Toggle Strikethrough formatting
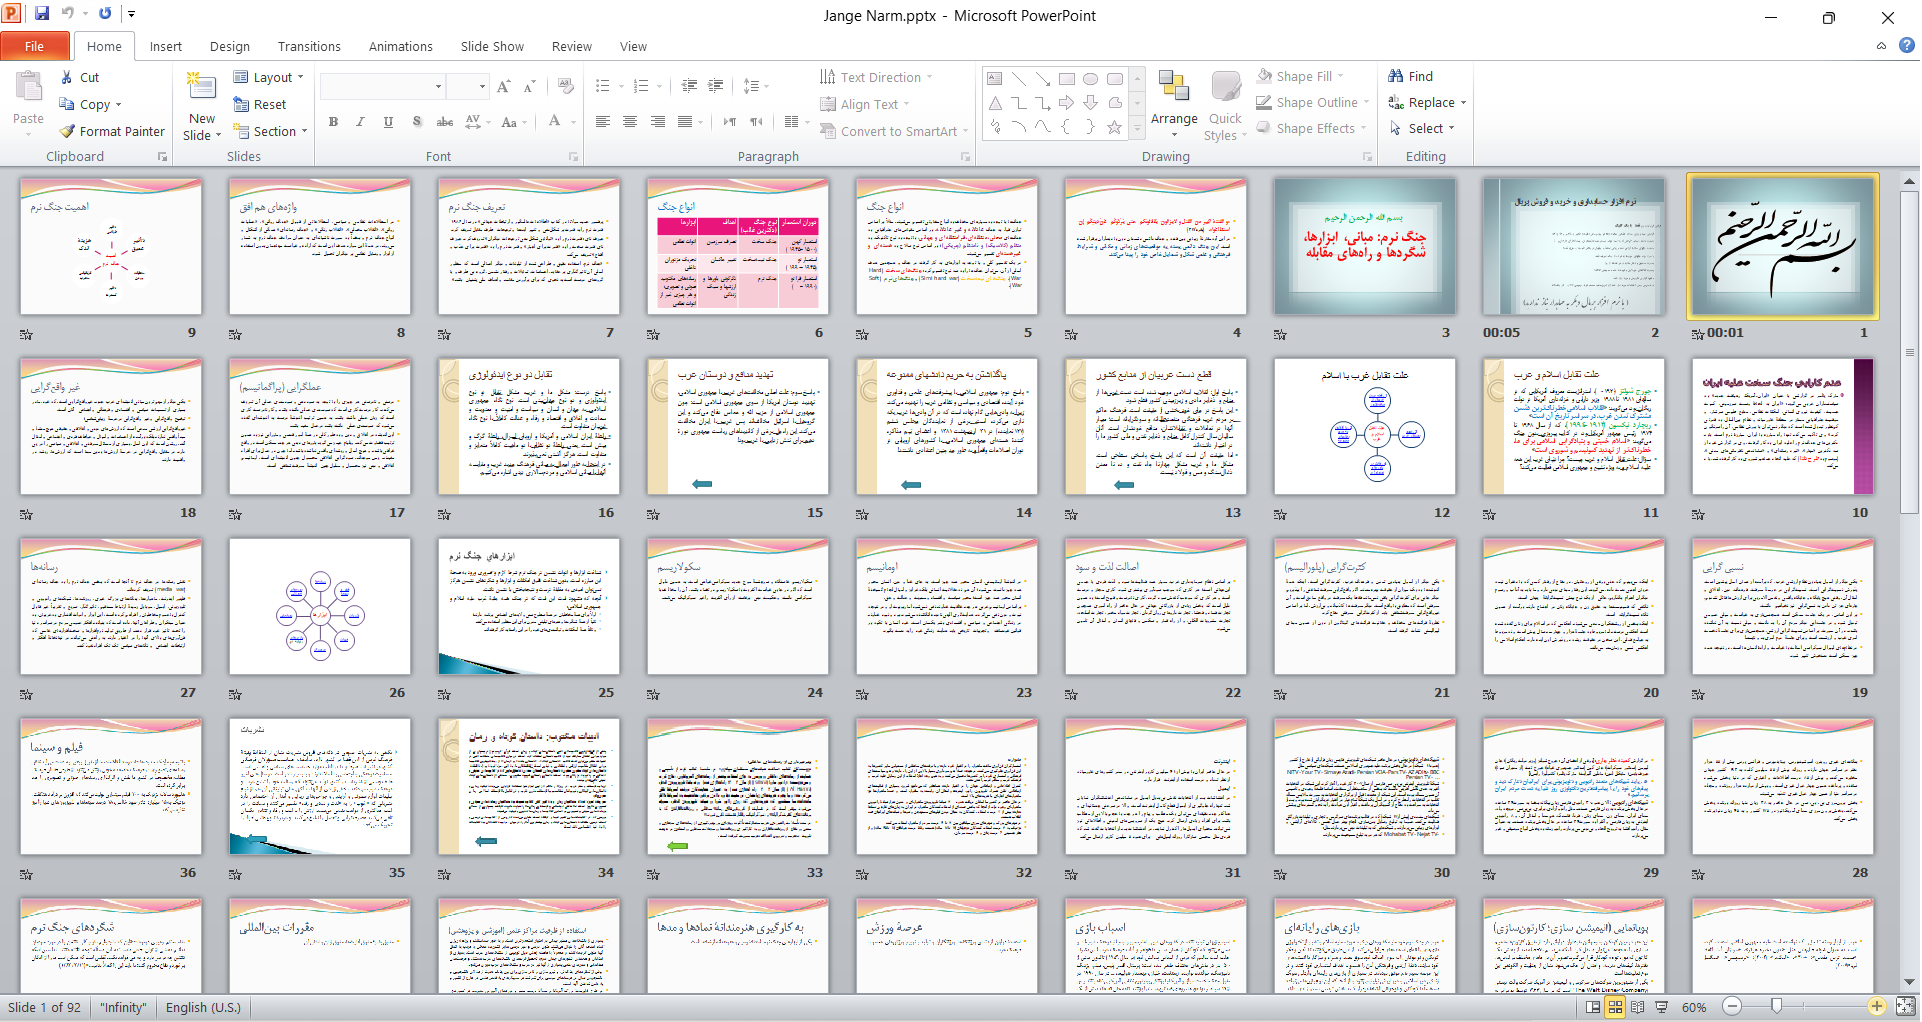 click(x=445, y=122)
